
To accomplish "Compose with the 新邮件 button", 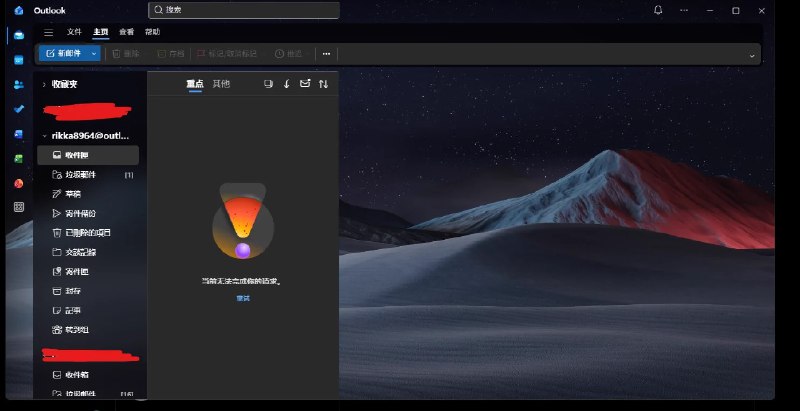I will (64, 54).
